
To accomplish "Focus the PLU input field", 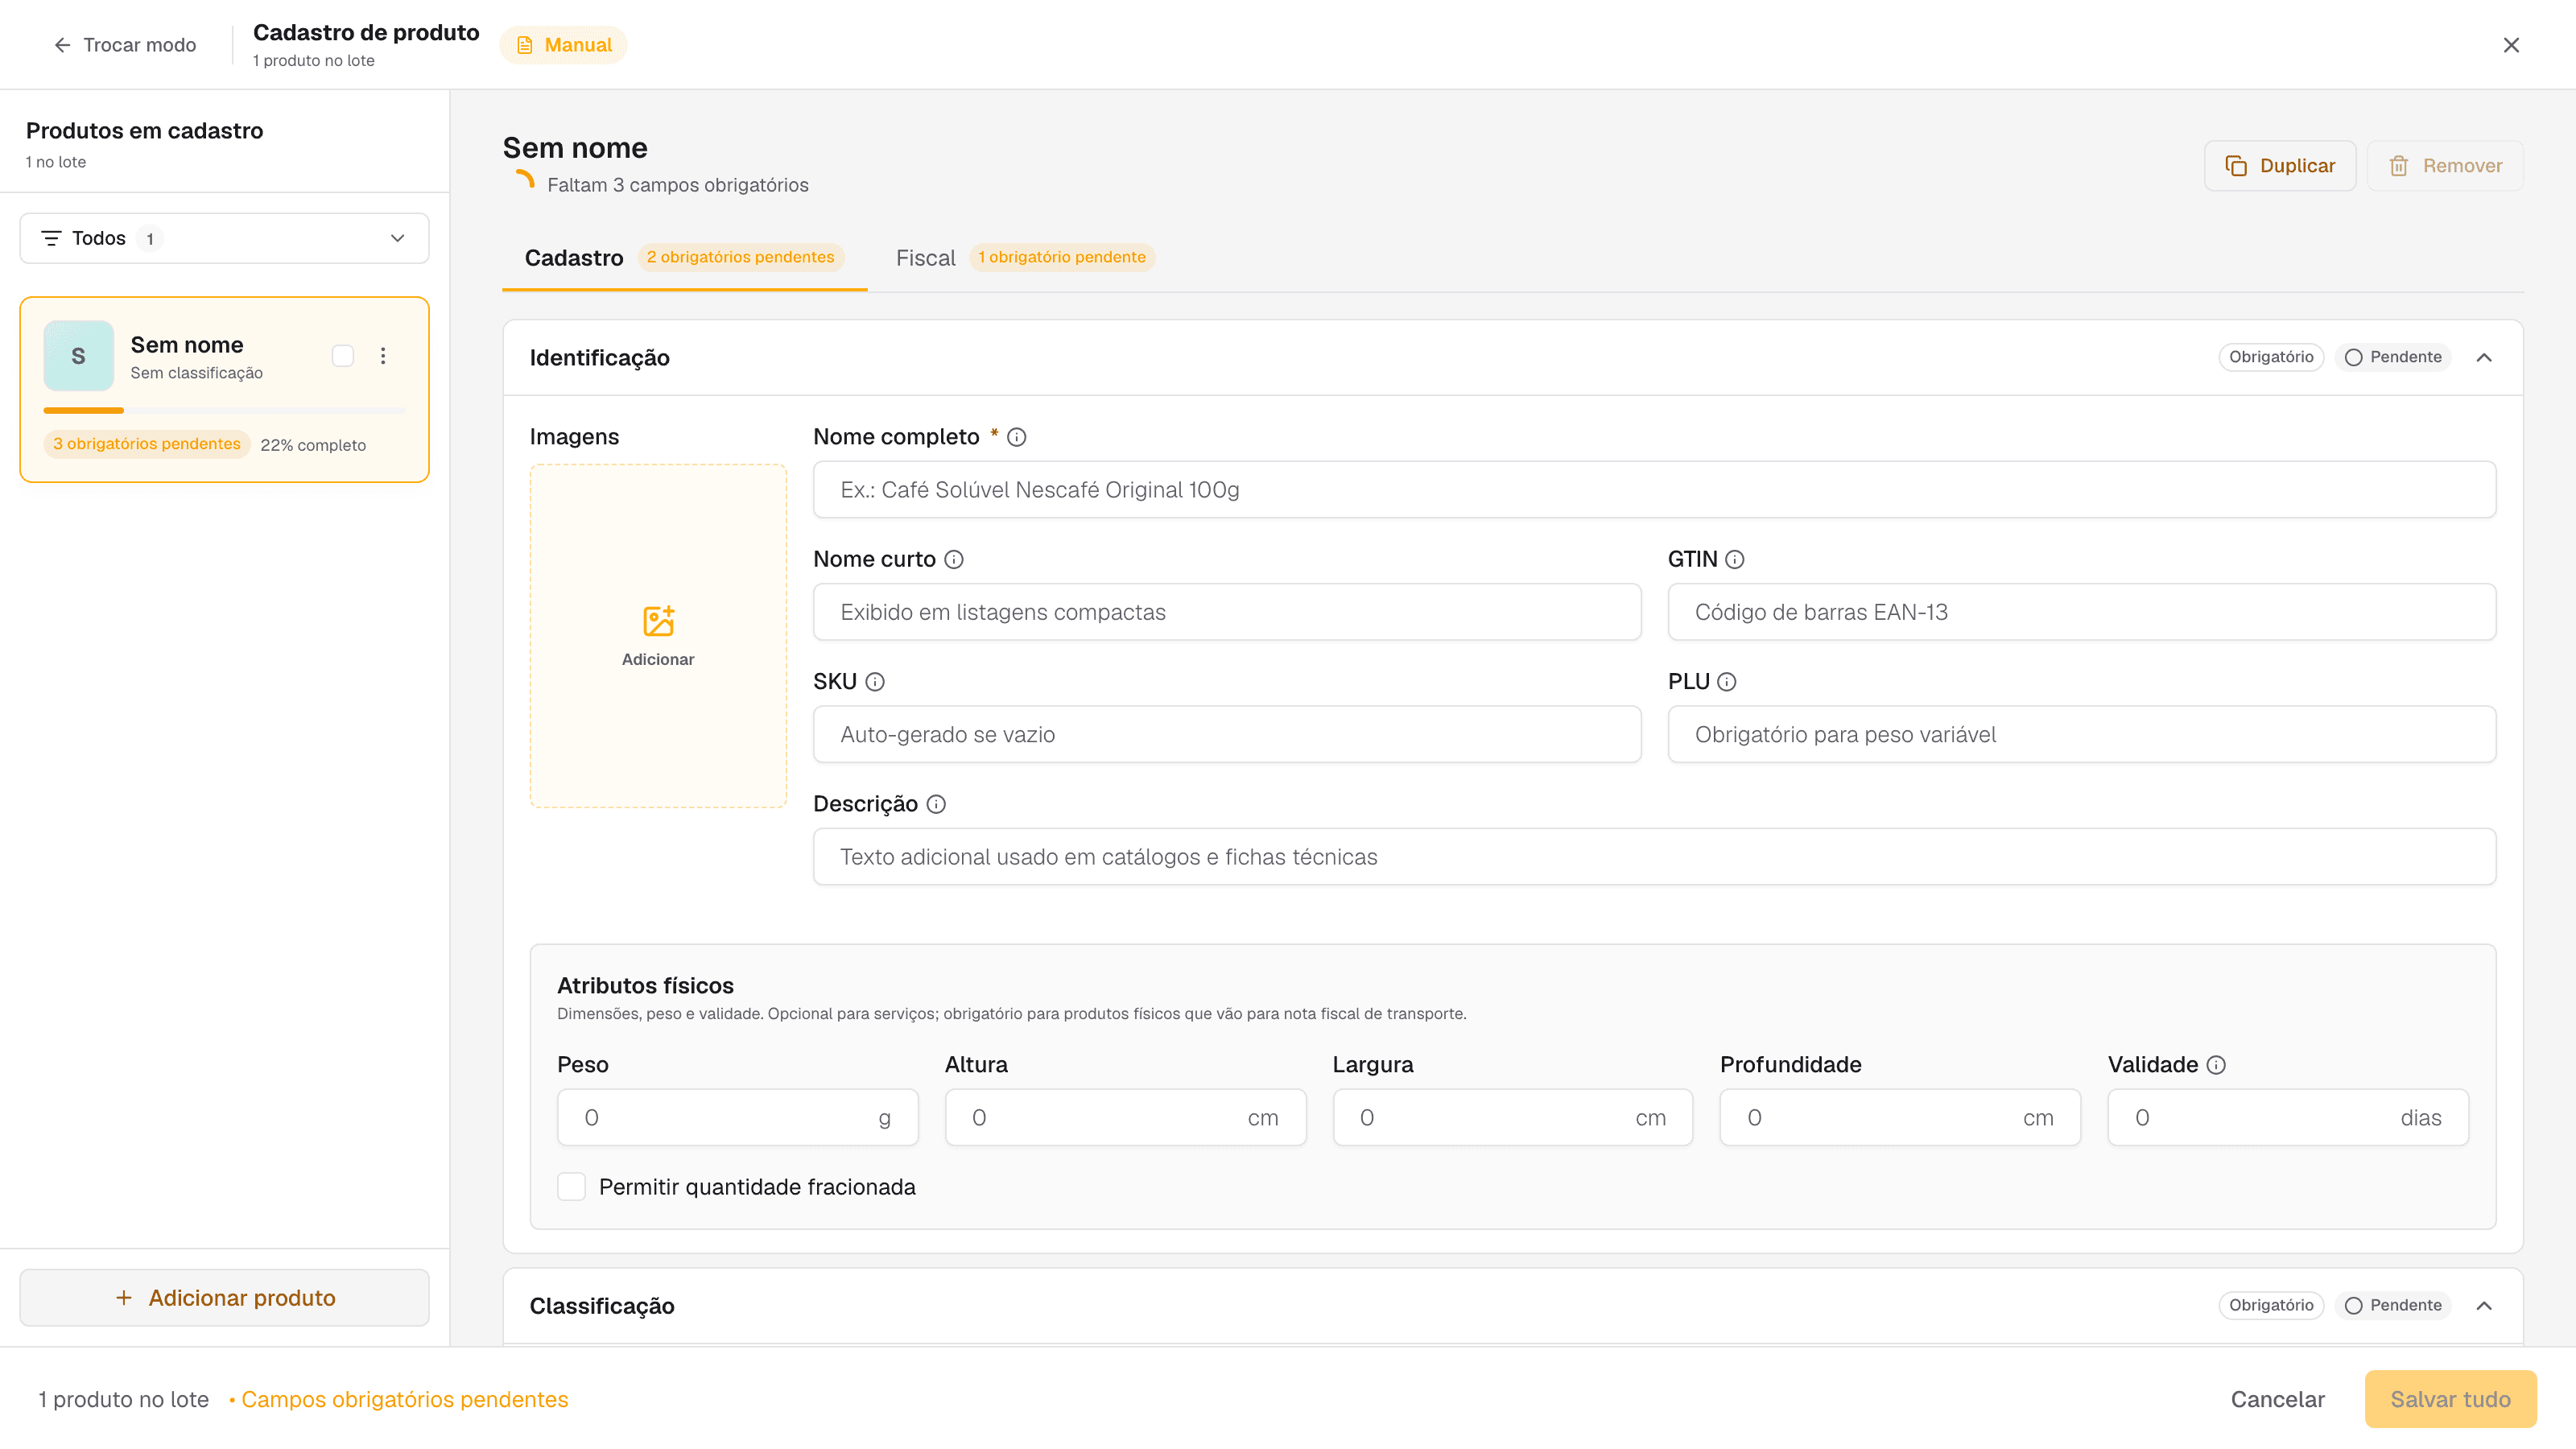I will (2081, 734).
